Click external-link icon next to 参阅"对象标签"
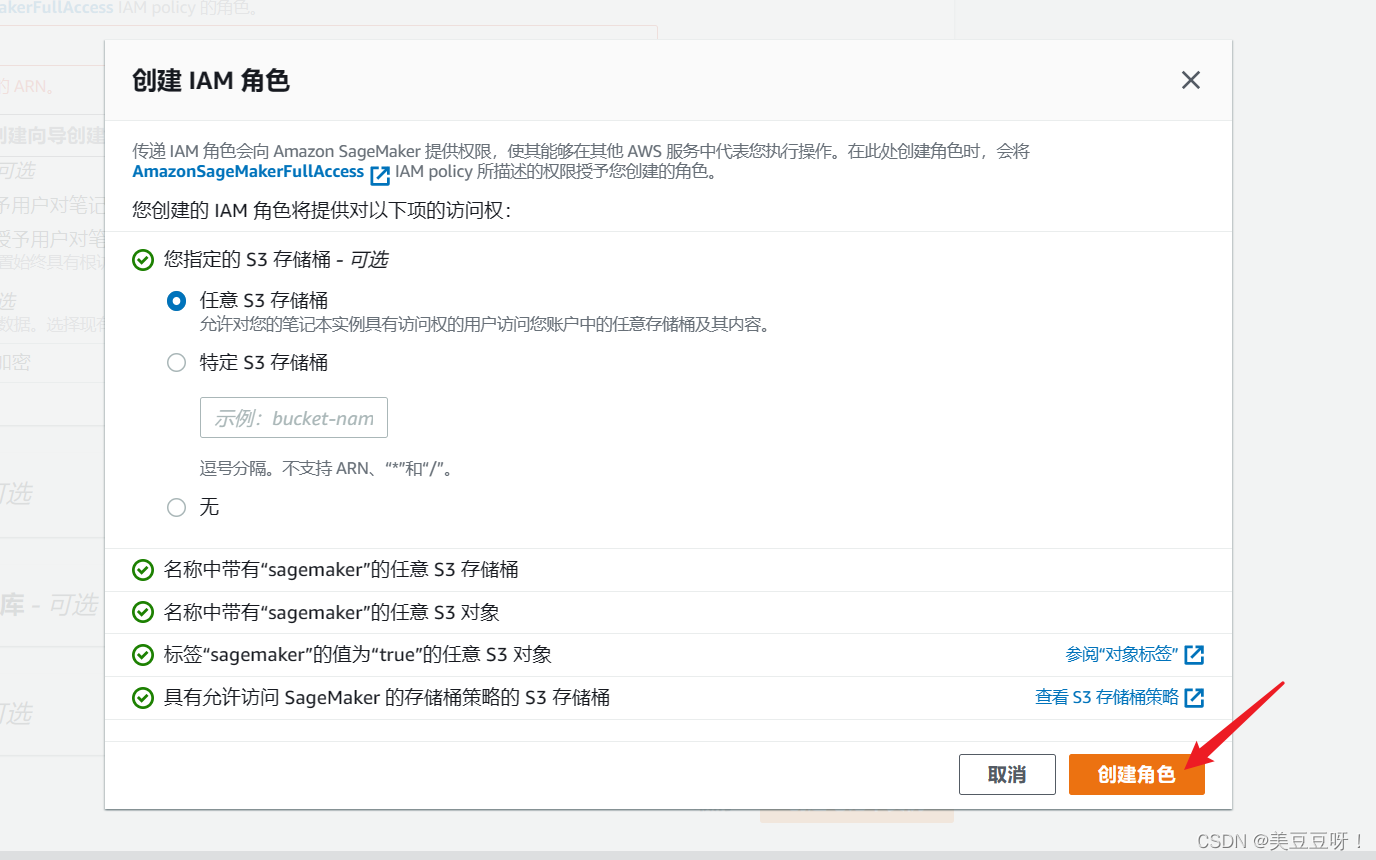Screen dimensions: 1376x860 pyautogui.click(x=1194, y=655)
